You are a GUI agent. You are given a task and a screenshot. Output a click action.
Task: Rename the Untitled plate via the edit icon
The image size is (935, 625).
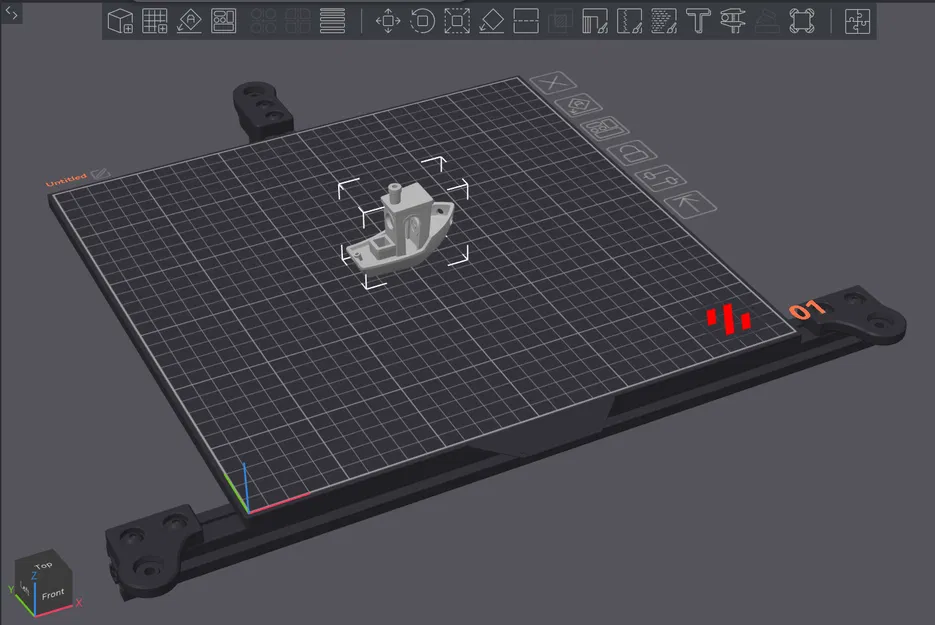point(101,173)
